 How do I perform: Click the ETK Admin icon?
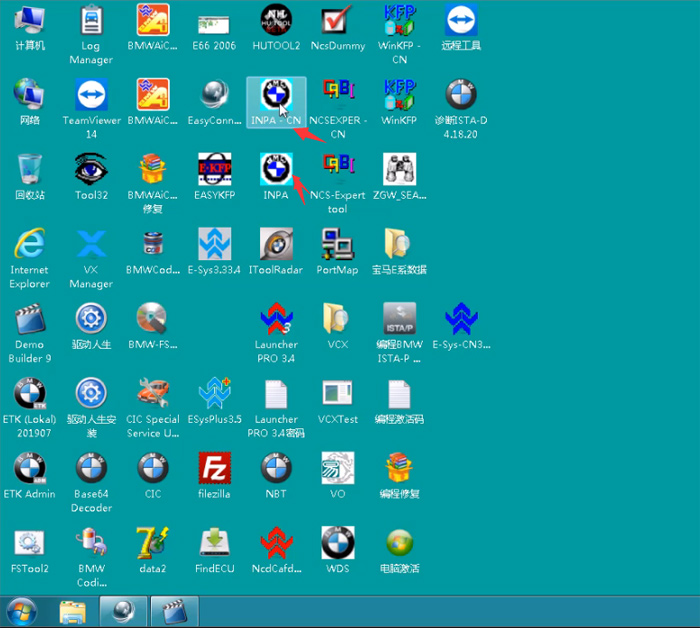(30, 475)
